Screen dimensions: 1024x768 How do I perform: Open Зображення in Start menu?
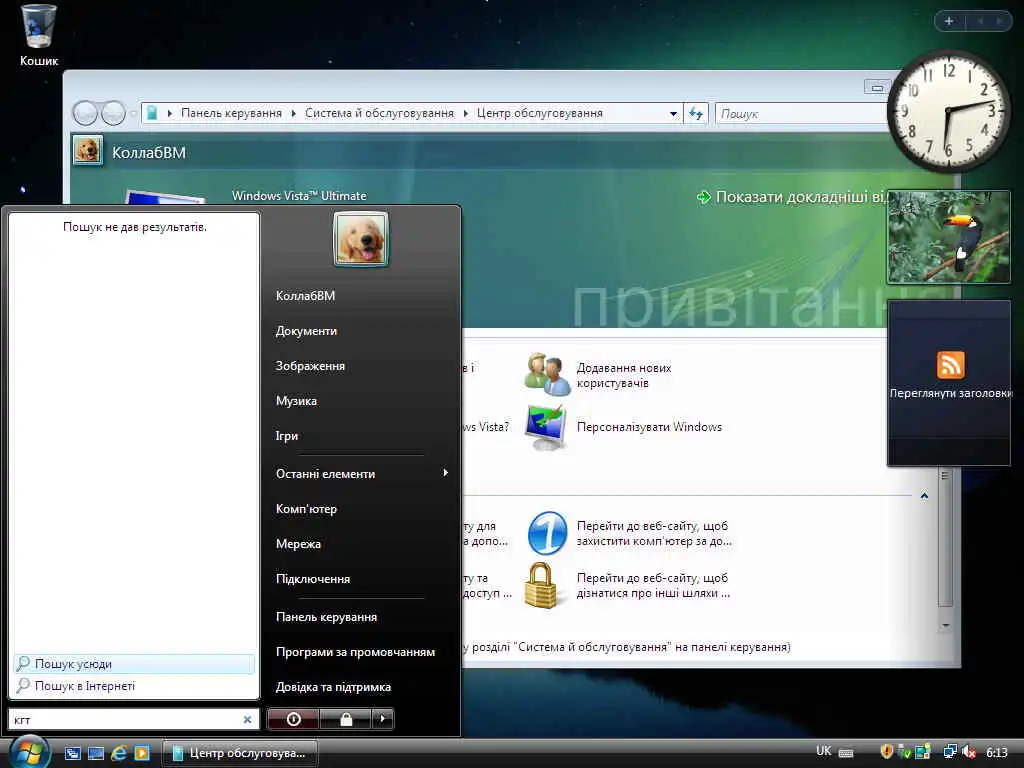point(310,366)
